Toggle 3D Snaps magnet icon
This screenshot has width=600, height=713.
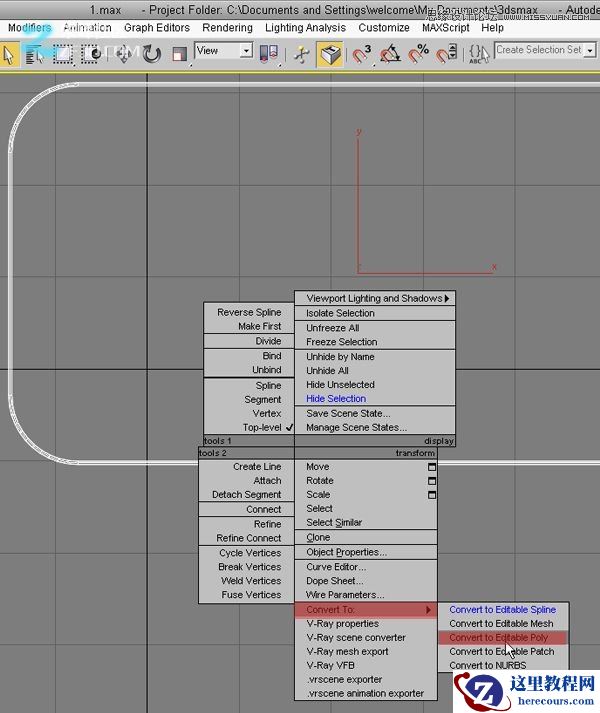[361, 55]
